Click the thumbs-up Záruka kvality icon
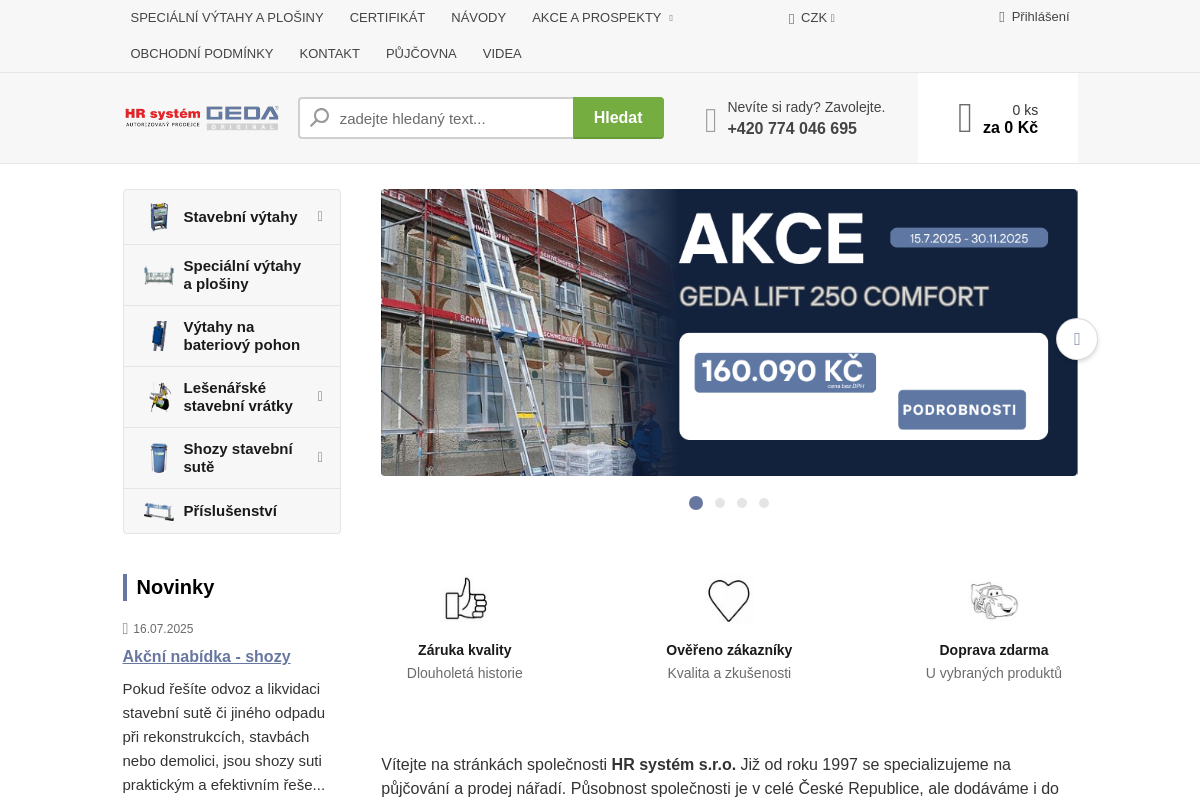This screenshot has width=1200, height=800. point(465,599)
